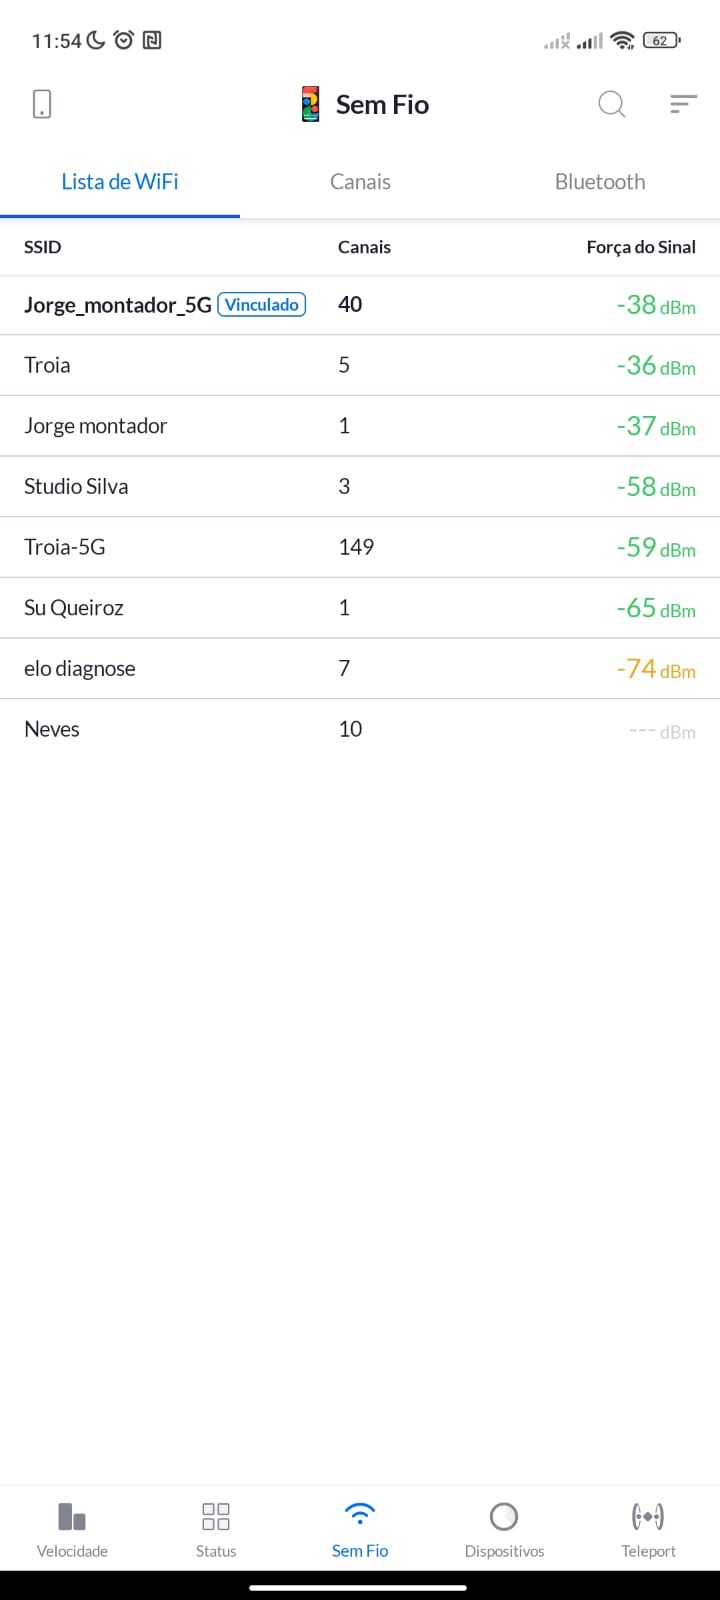Image resolution: width=720 pixels, height=1600 pixels.
Task: Tap the phone device icon
Action: pyautogui.click(x=42, y=104)
